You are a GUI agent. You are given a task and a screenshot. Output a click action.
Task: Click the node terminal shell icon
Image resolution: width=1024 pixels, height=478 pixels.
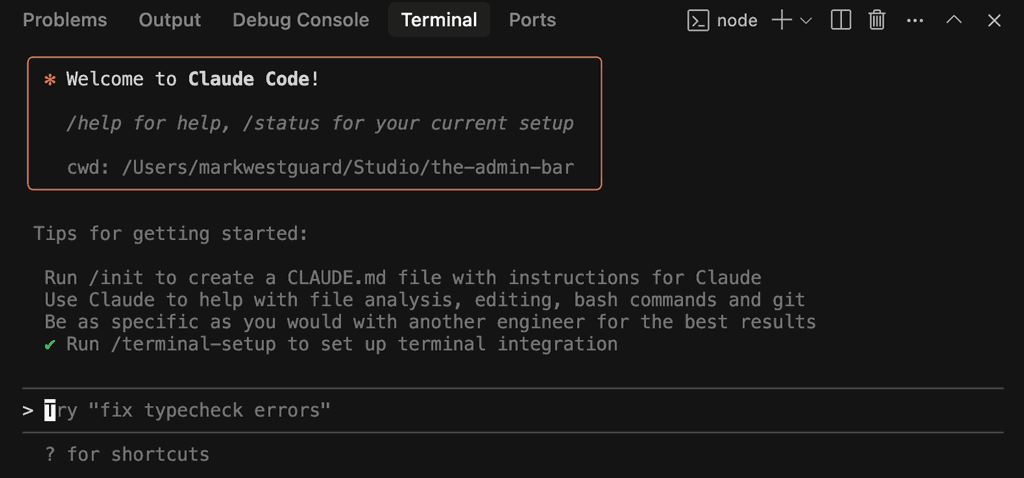click(698, 21)
